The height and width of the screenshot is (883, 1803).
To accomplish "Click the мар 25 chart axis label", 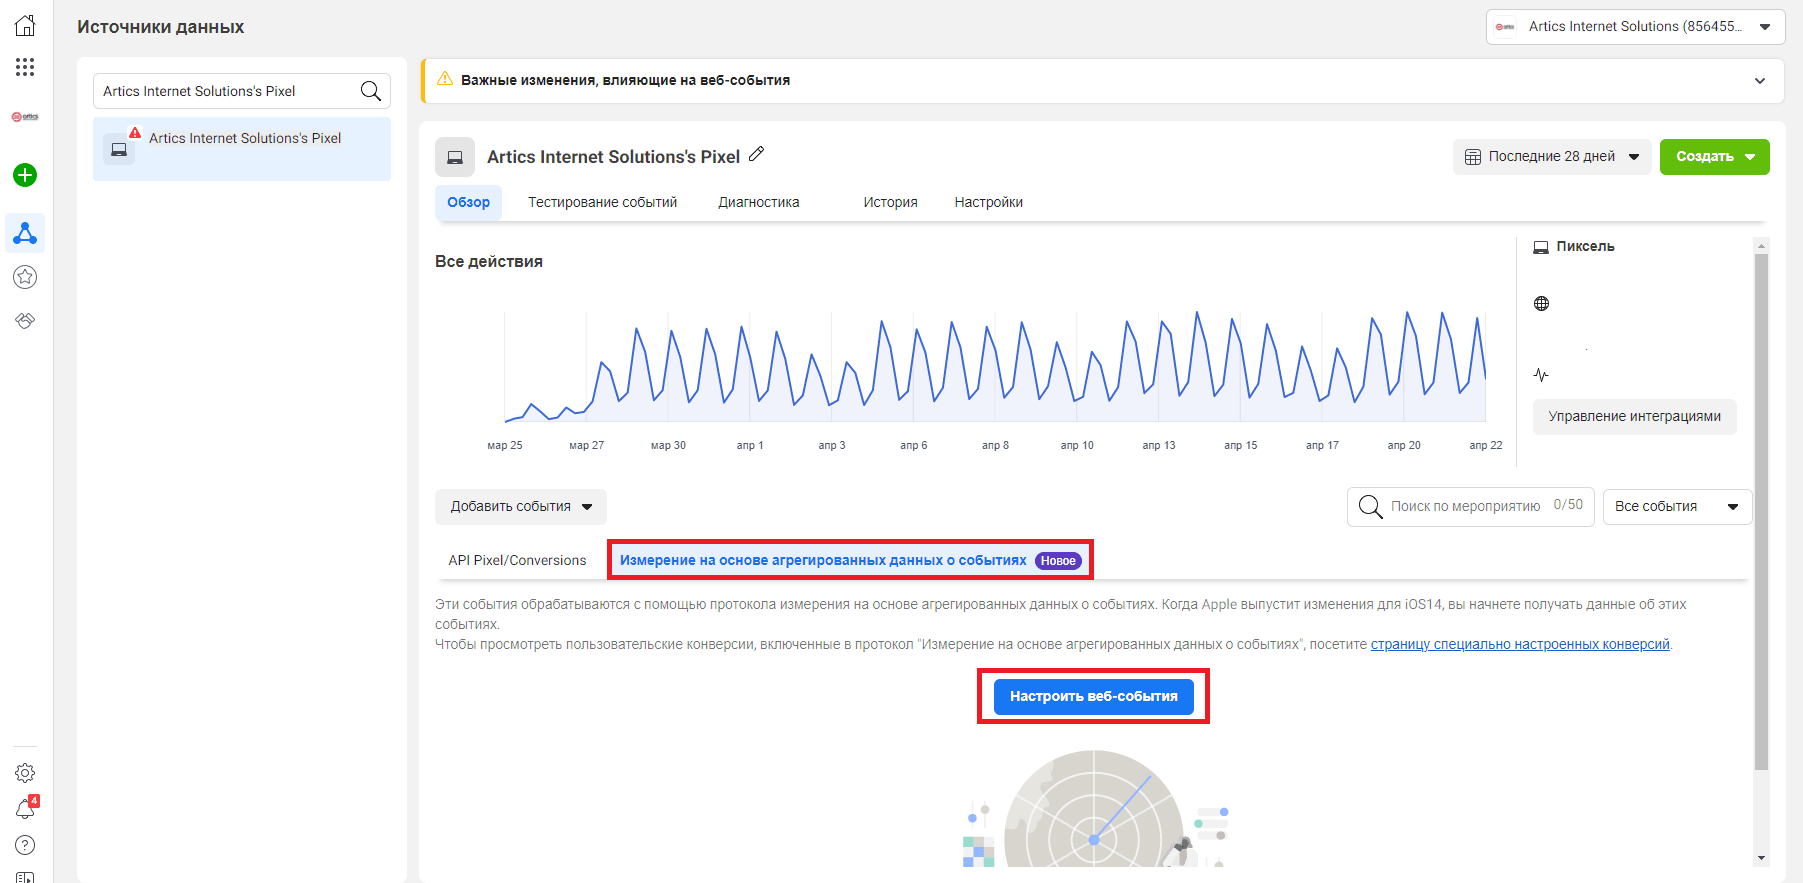I will (505, 445).
